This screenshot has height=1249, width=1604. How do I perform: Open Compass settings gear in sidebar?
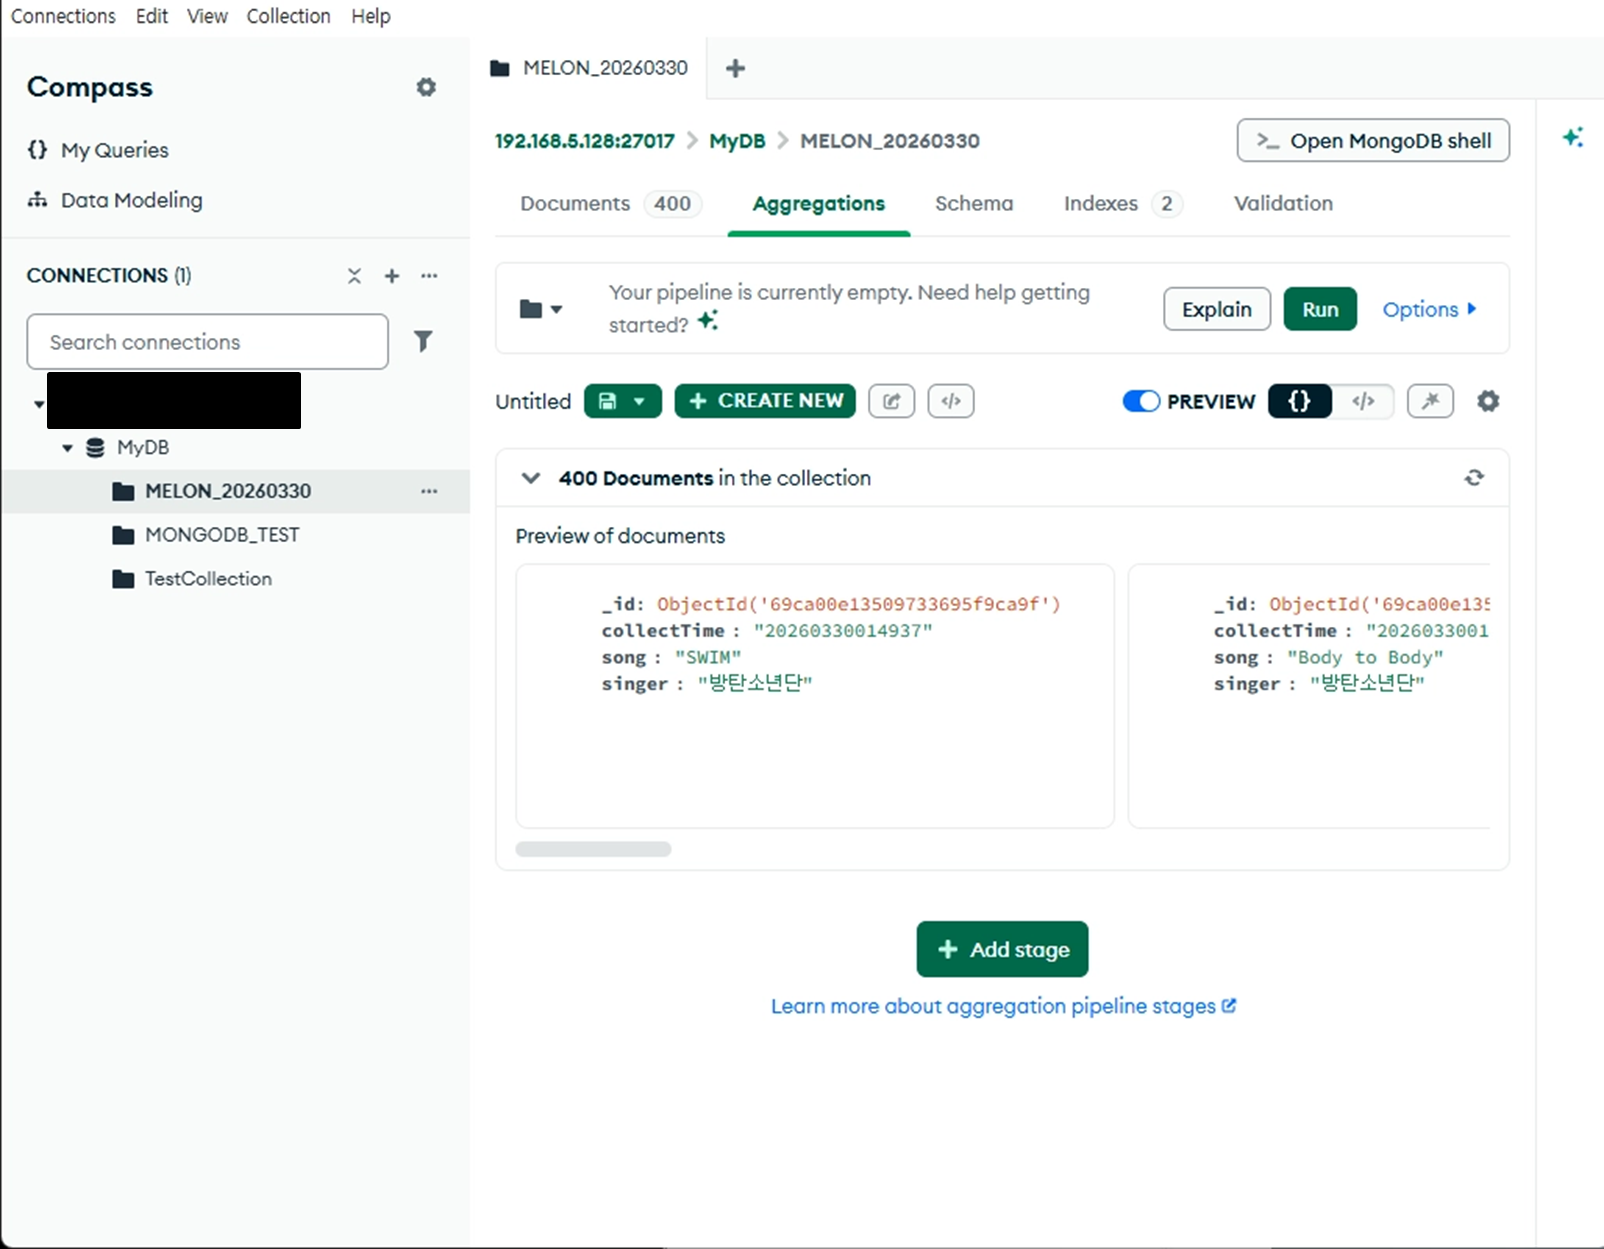pyautogui.click(x=426, y=87)
